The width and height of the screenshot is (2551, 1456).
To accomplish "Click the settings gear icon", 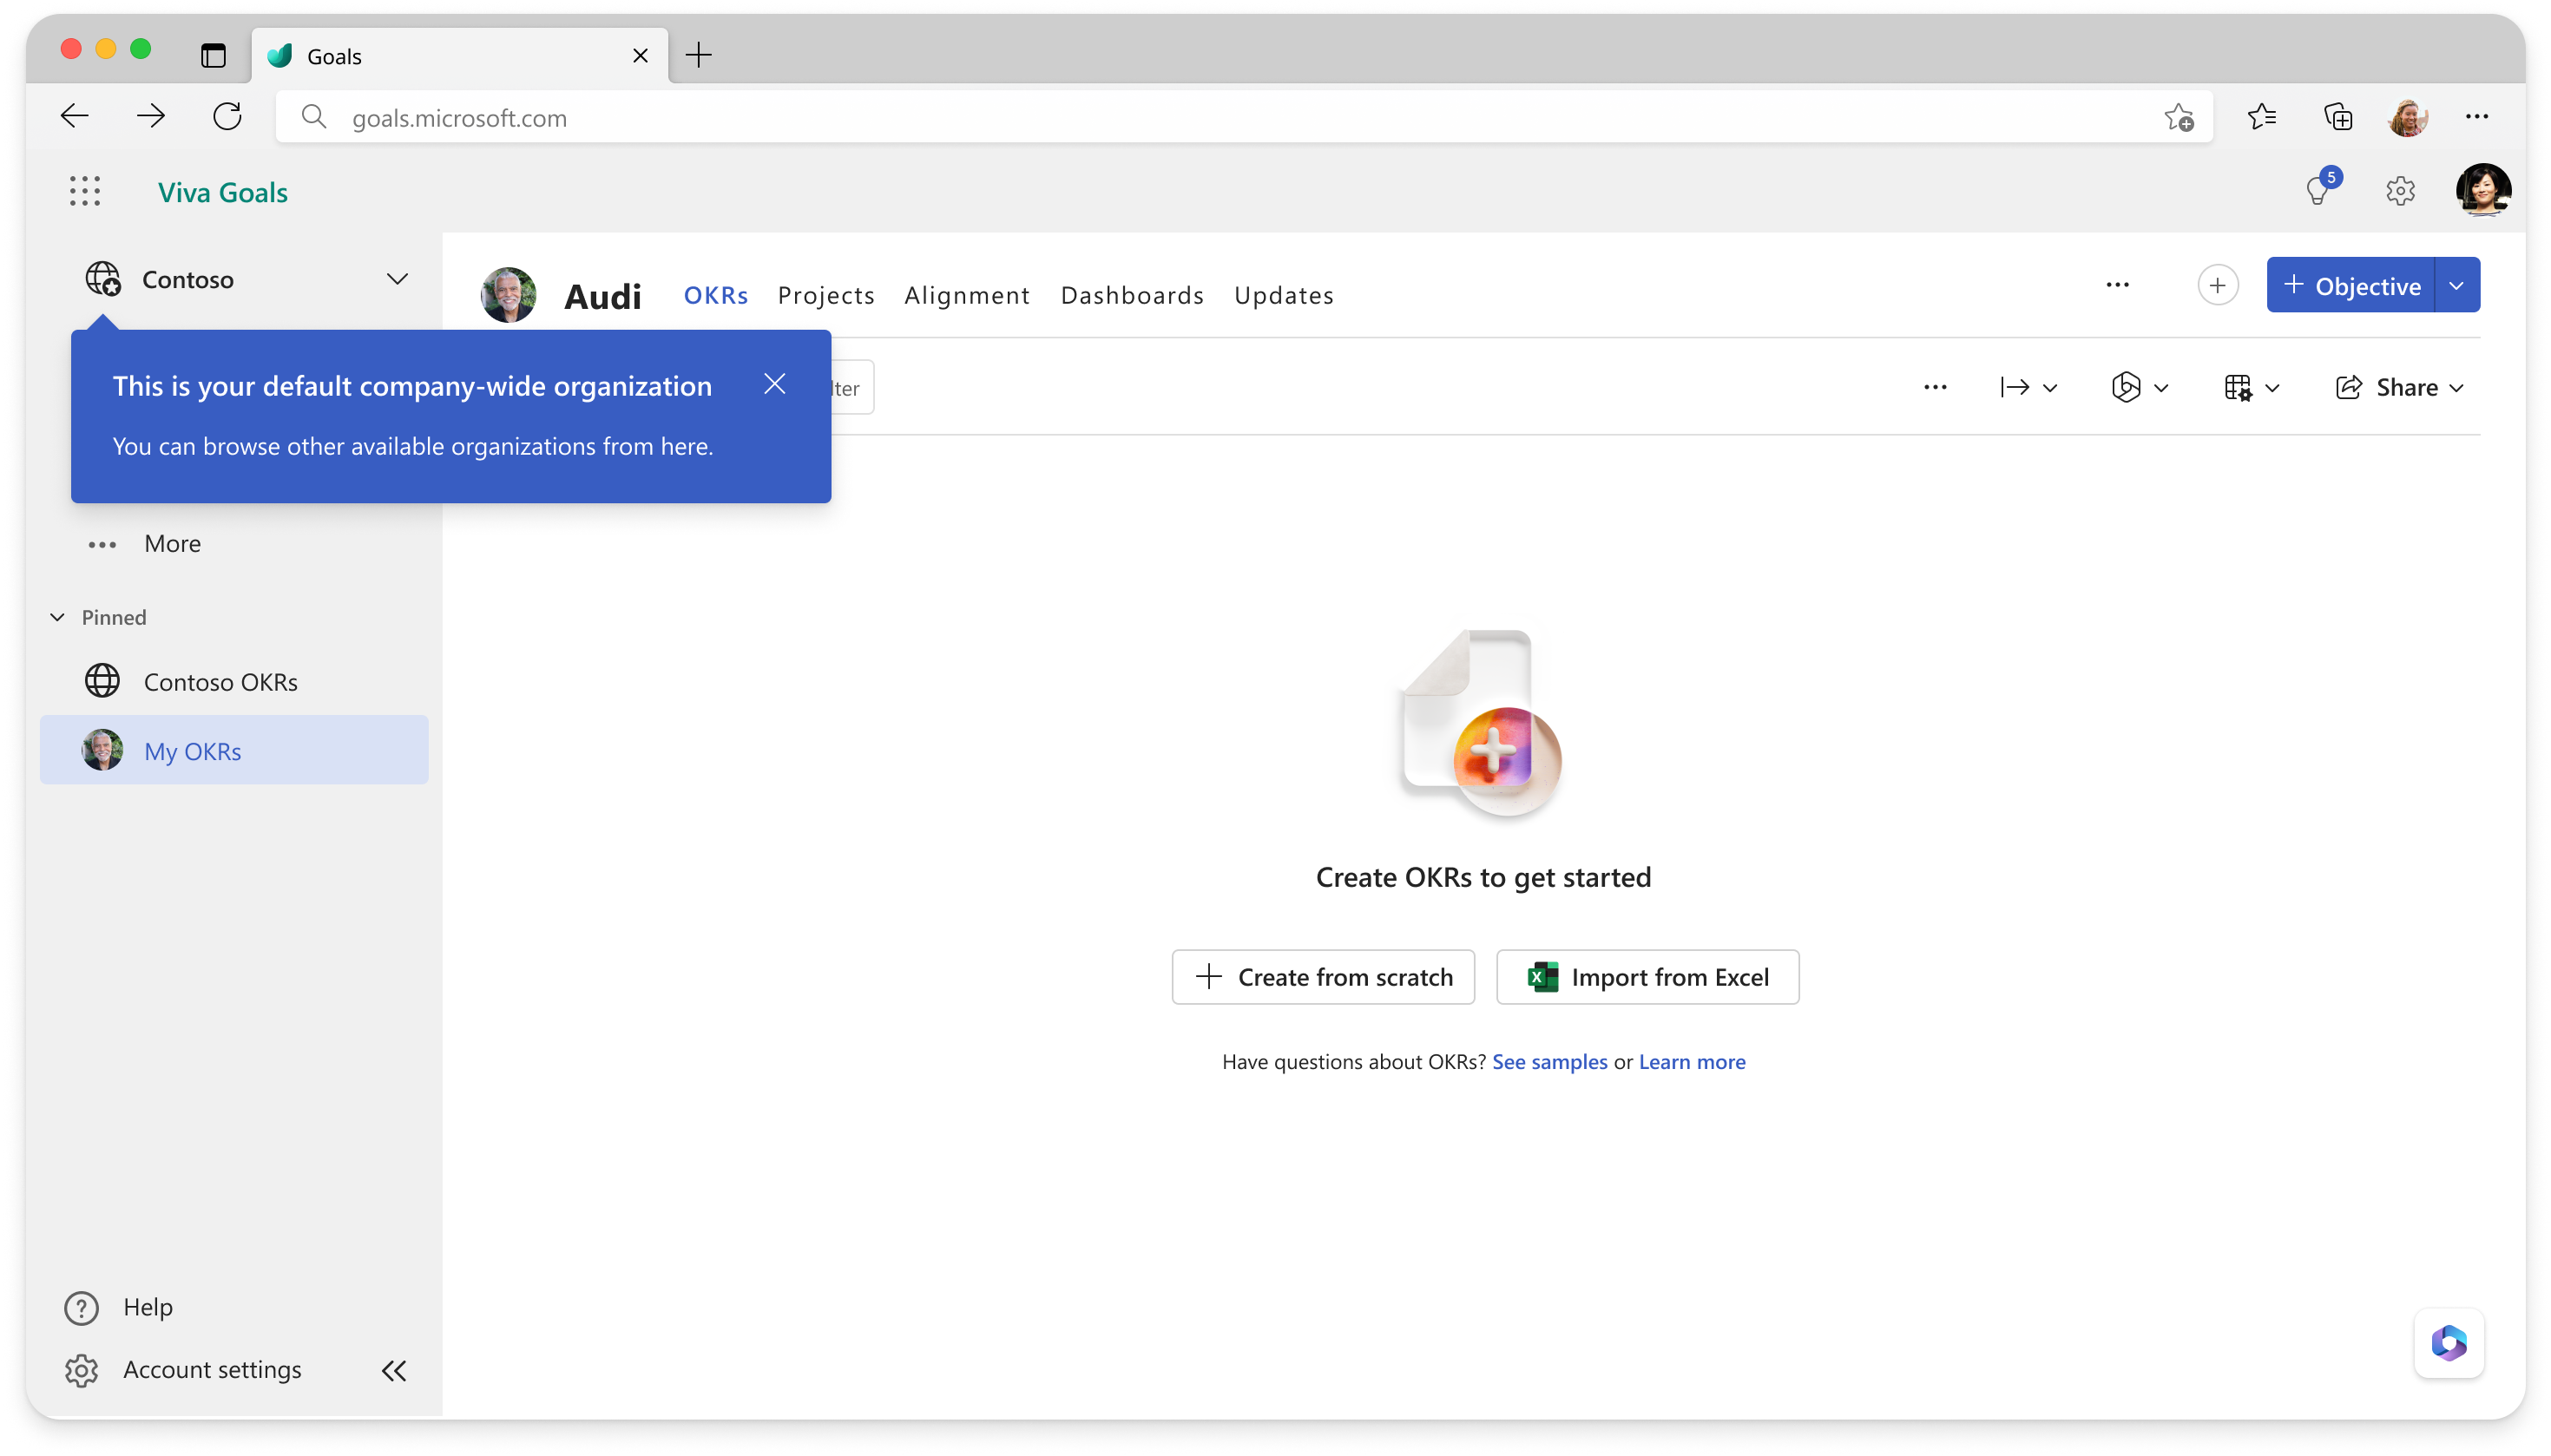I will [x=2400, y=191].
